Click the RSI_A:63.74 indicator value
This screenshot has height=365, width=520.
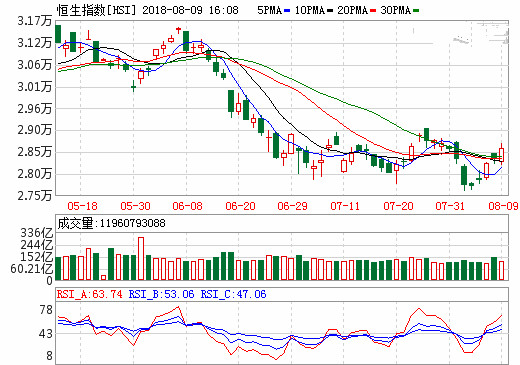tap(90, 294)
